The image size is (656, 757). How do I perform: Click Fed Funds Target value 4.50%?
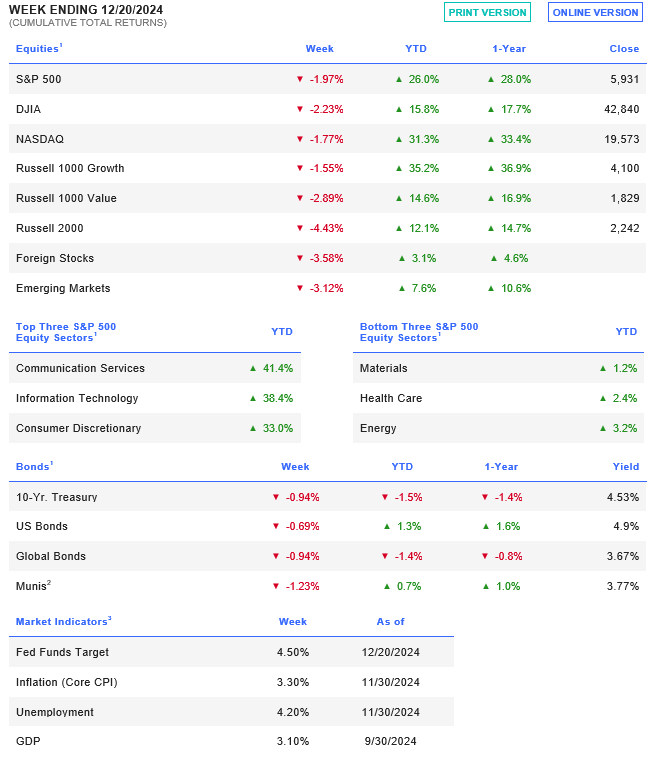[x=293, y=652]
